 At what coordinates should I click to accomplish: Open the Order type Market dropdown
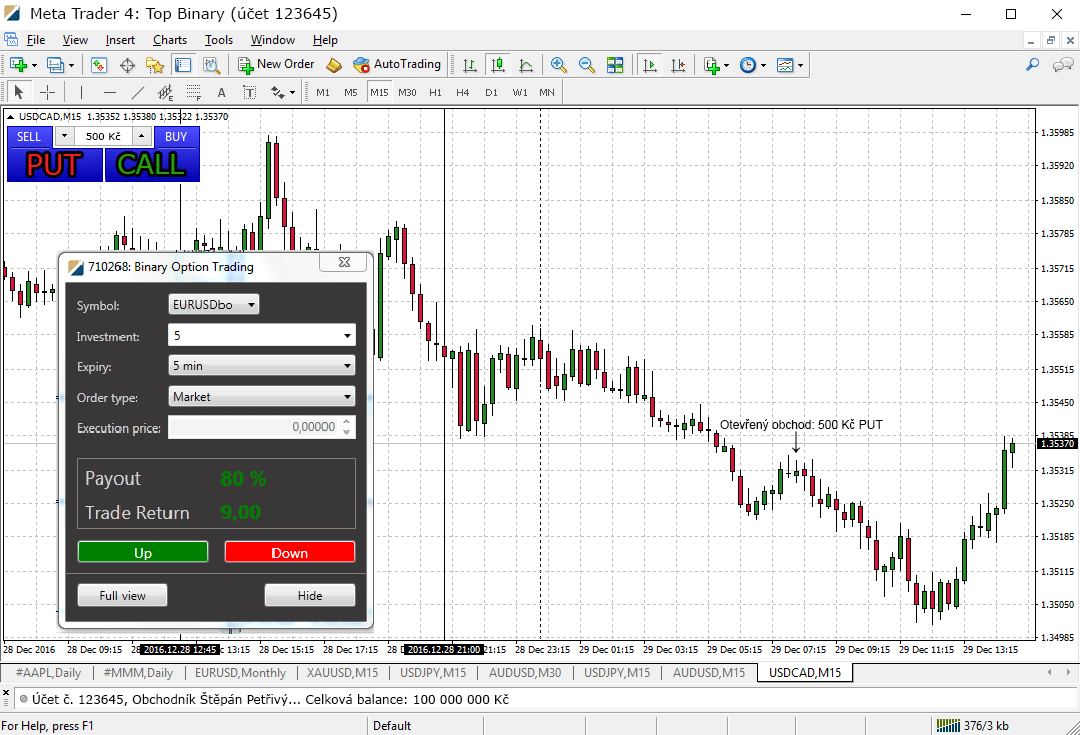click(262, 397)
